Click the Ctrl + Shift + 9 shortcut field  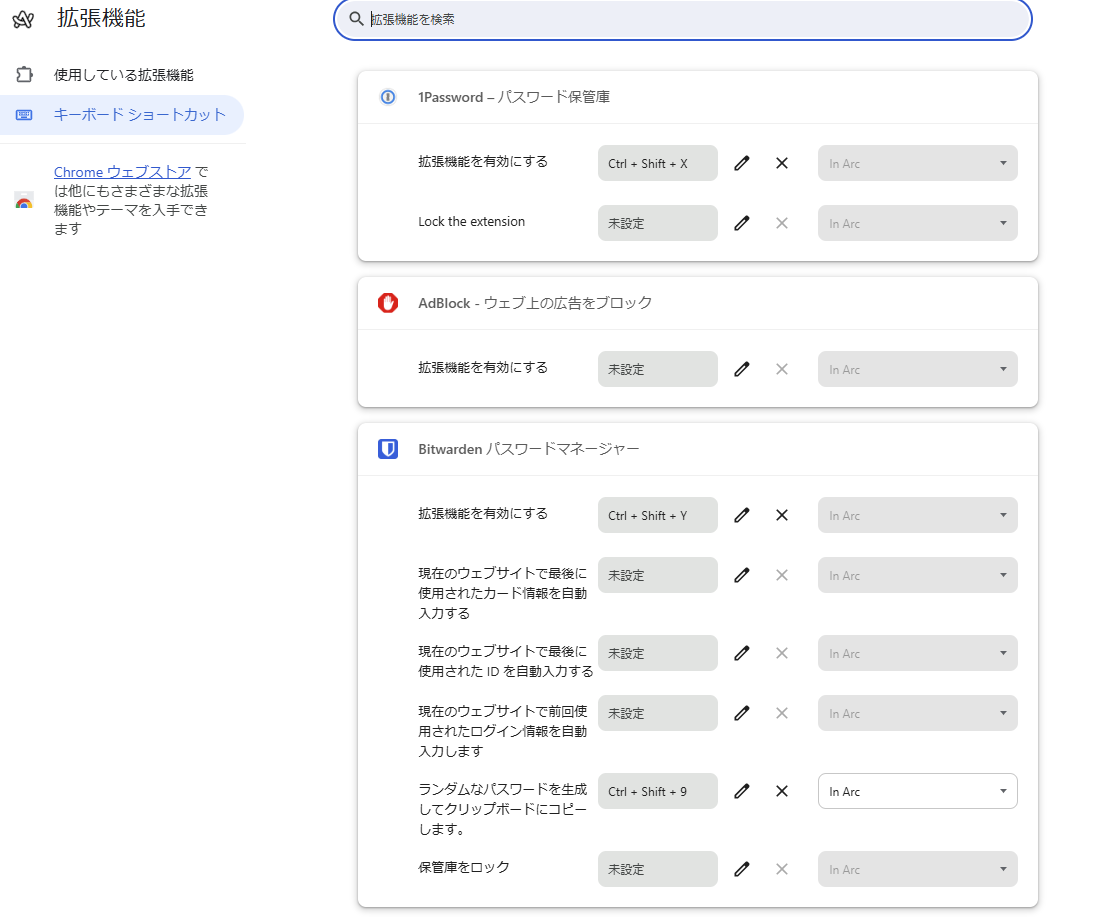(x=658, y=792)
